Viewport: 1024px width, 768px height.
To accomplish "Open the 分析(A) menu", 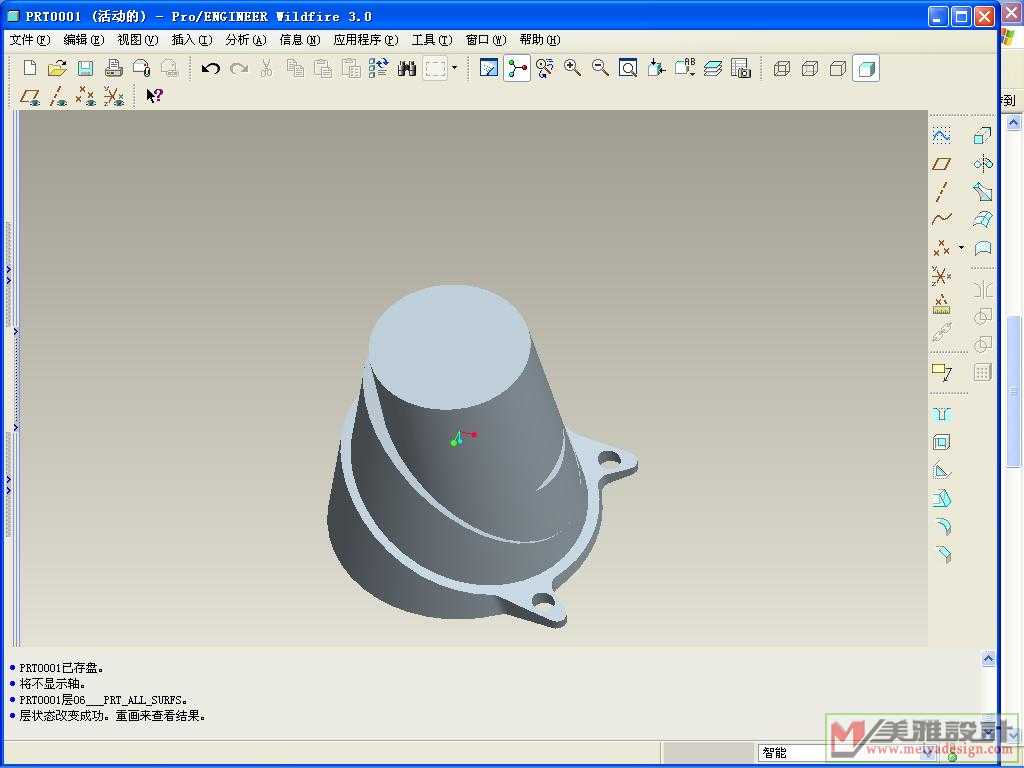I will pos(246,40).
